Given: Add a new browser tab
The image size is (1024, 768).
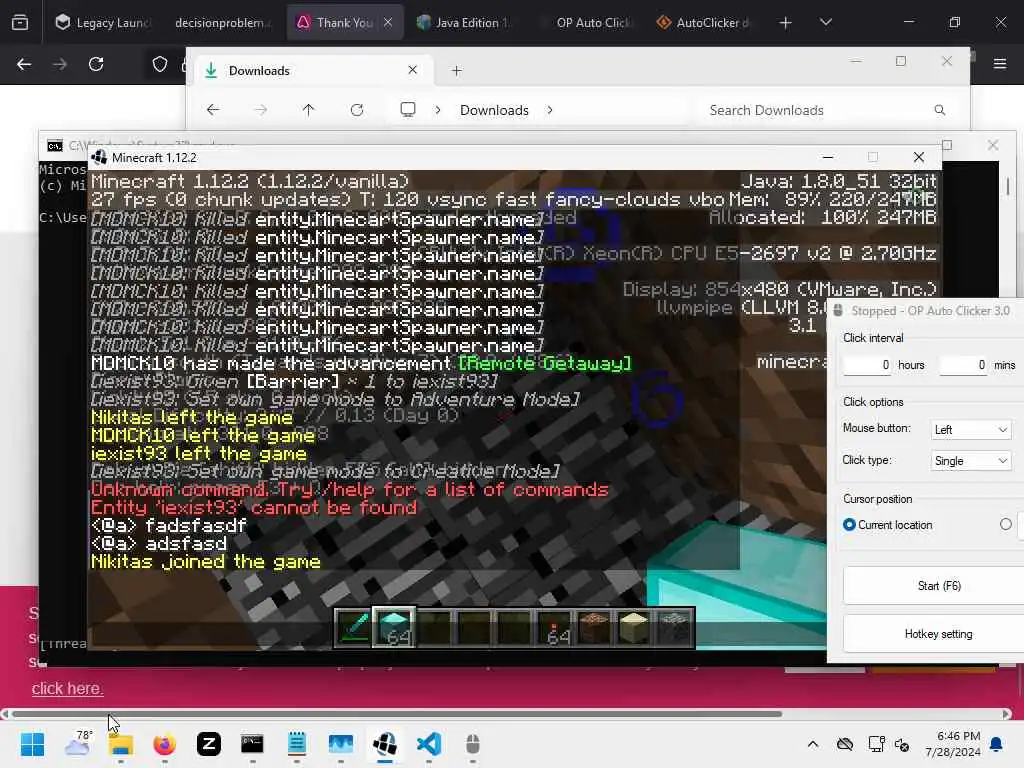Looking at the screenshot, I should (785, 23).
